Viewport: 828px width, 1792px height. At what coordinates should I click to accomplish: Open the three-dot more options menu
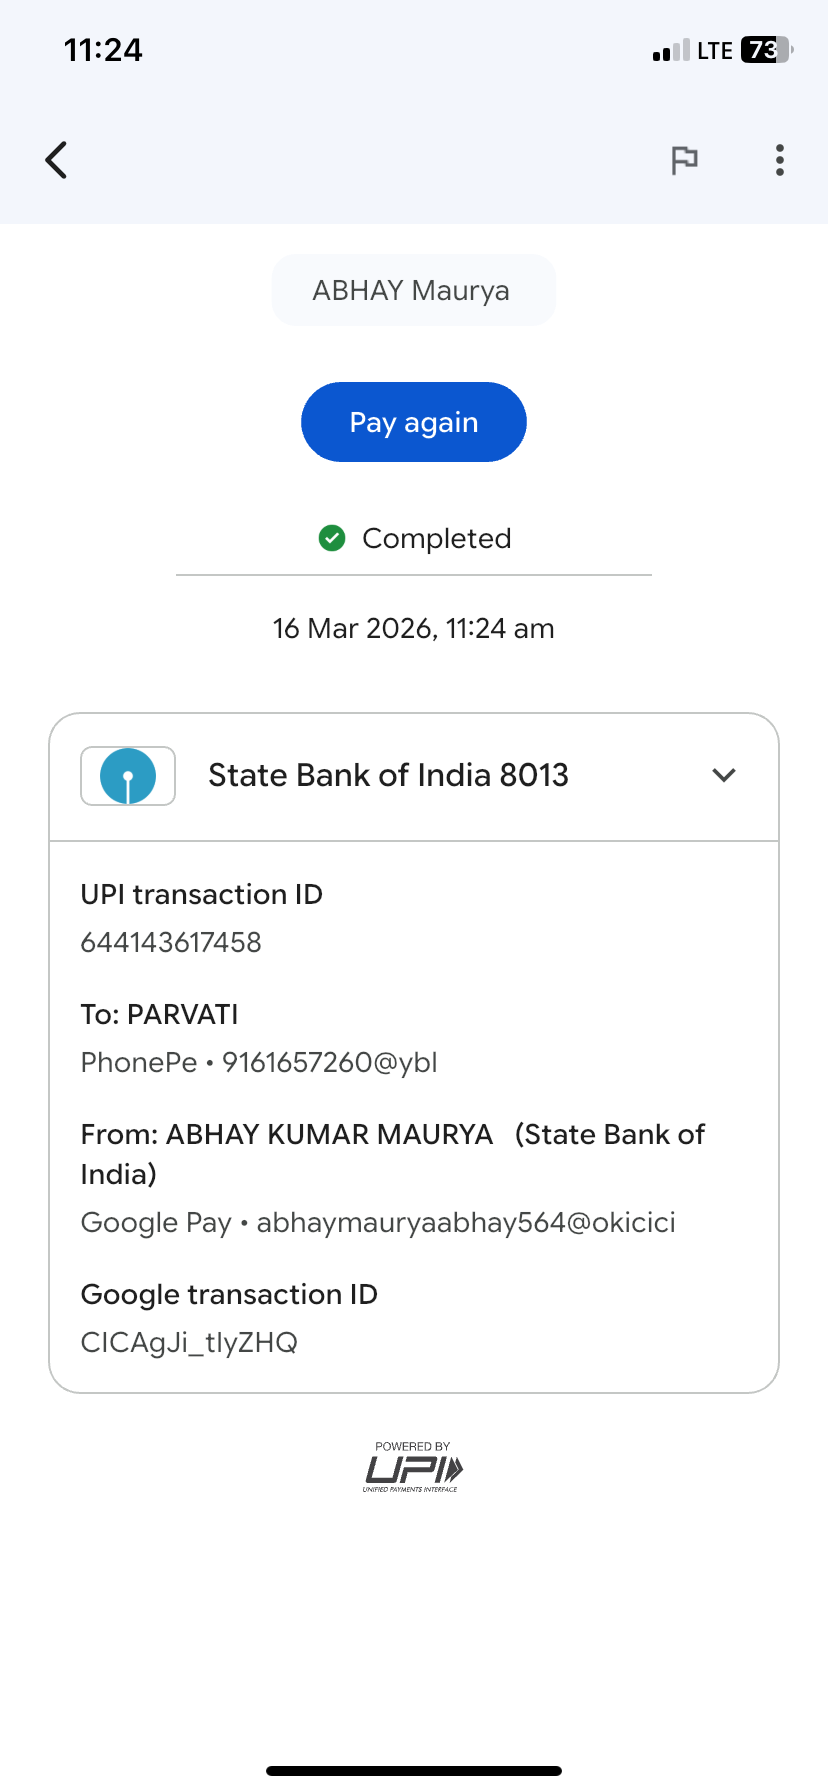point(779,160)
